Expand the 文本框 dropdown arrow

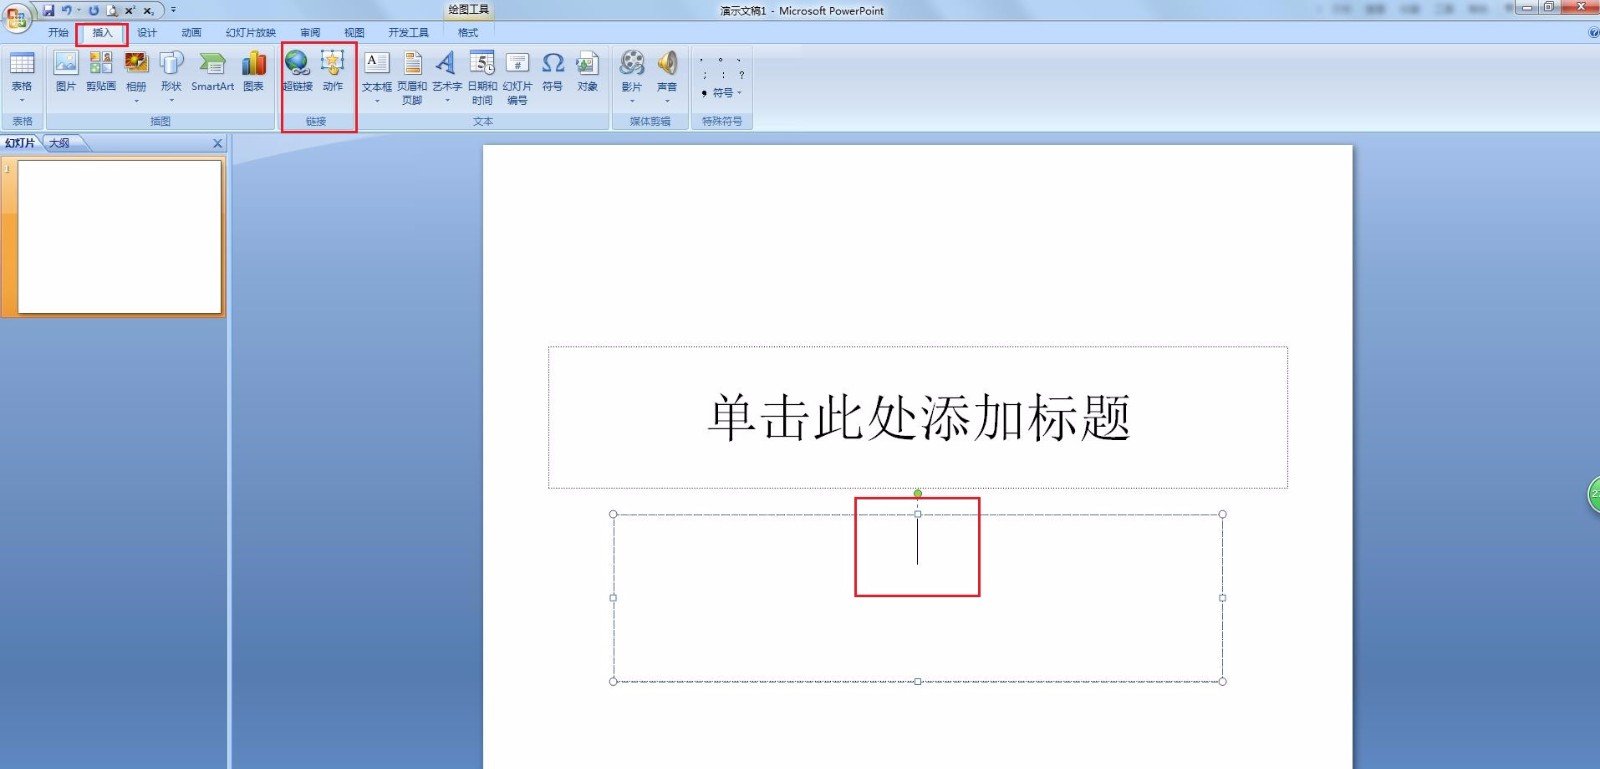pyautogui.click(x=377, y=100)
